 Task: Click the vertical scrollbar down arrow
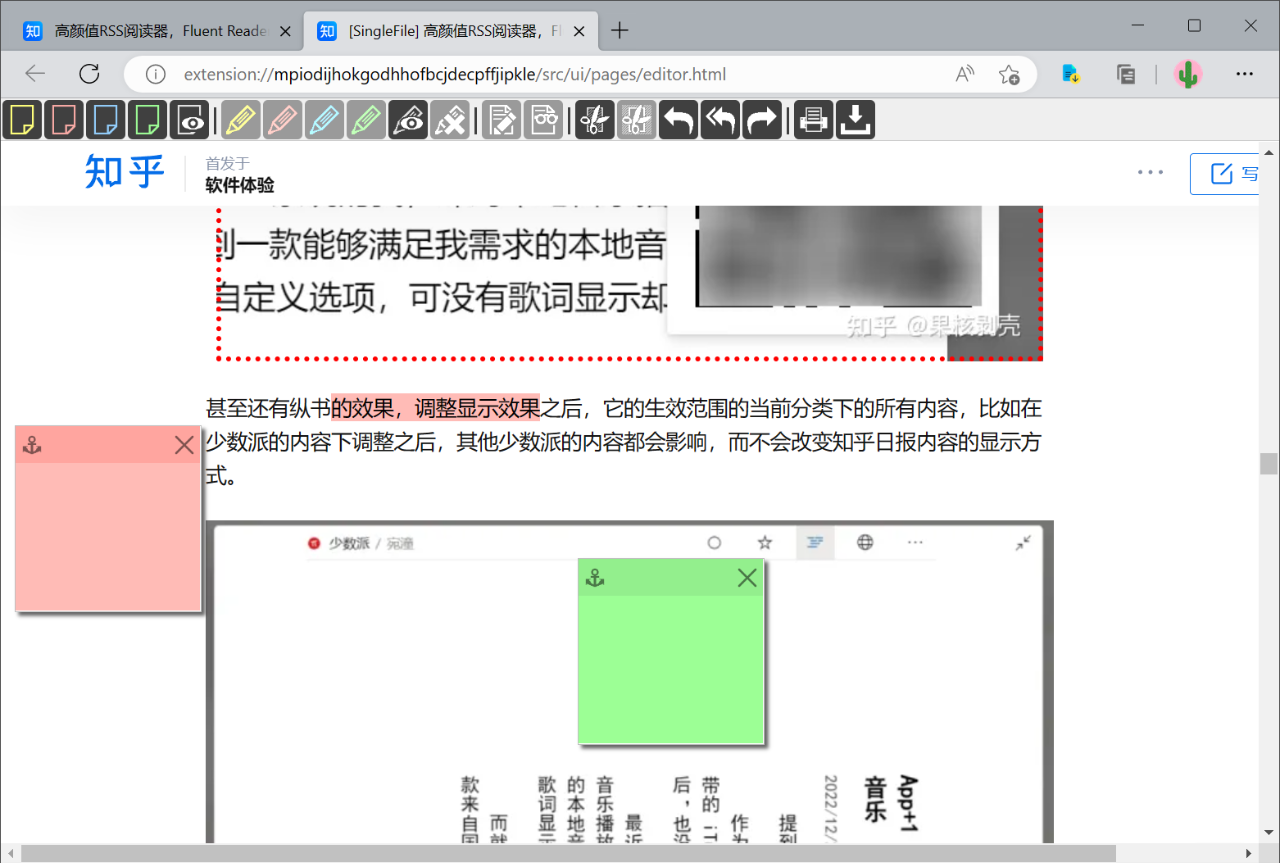coord(1269,834)
